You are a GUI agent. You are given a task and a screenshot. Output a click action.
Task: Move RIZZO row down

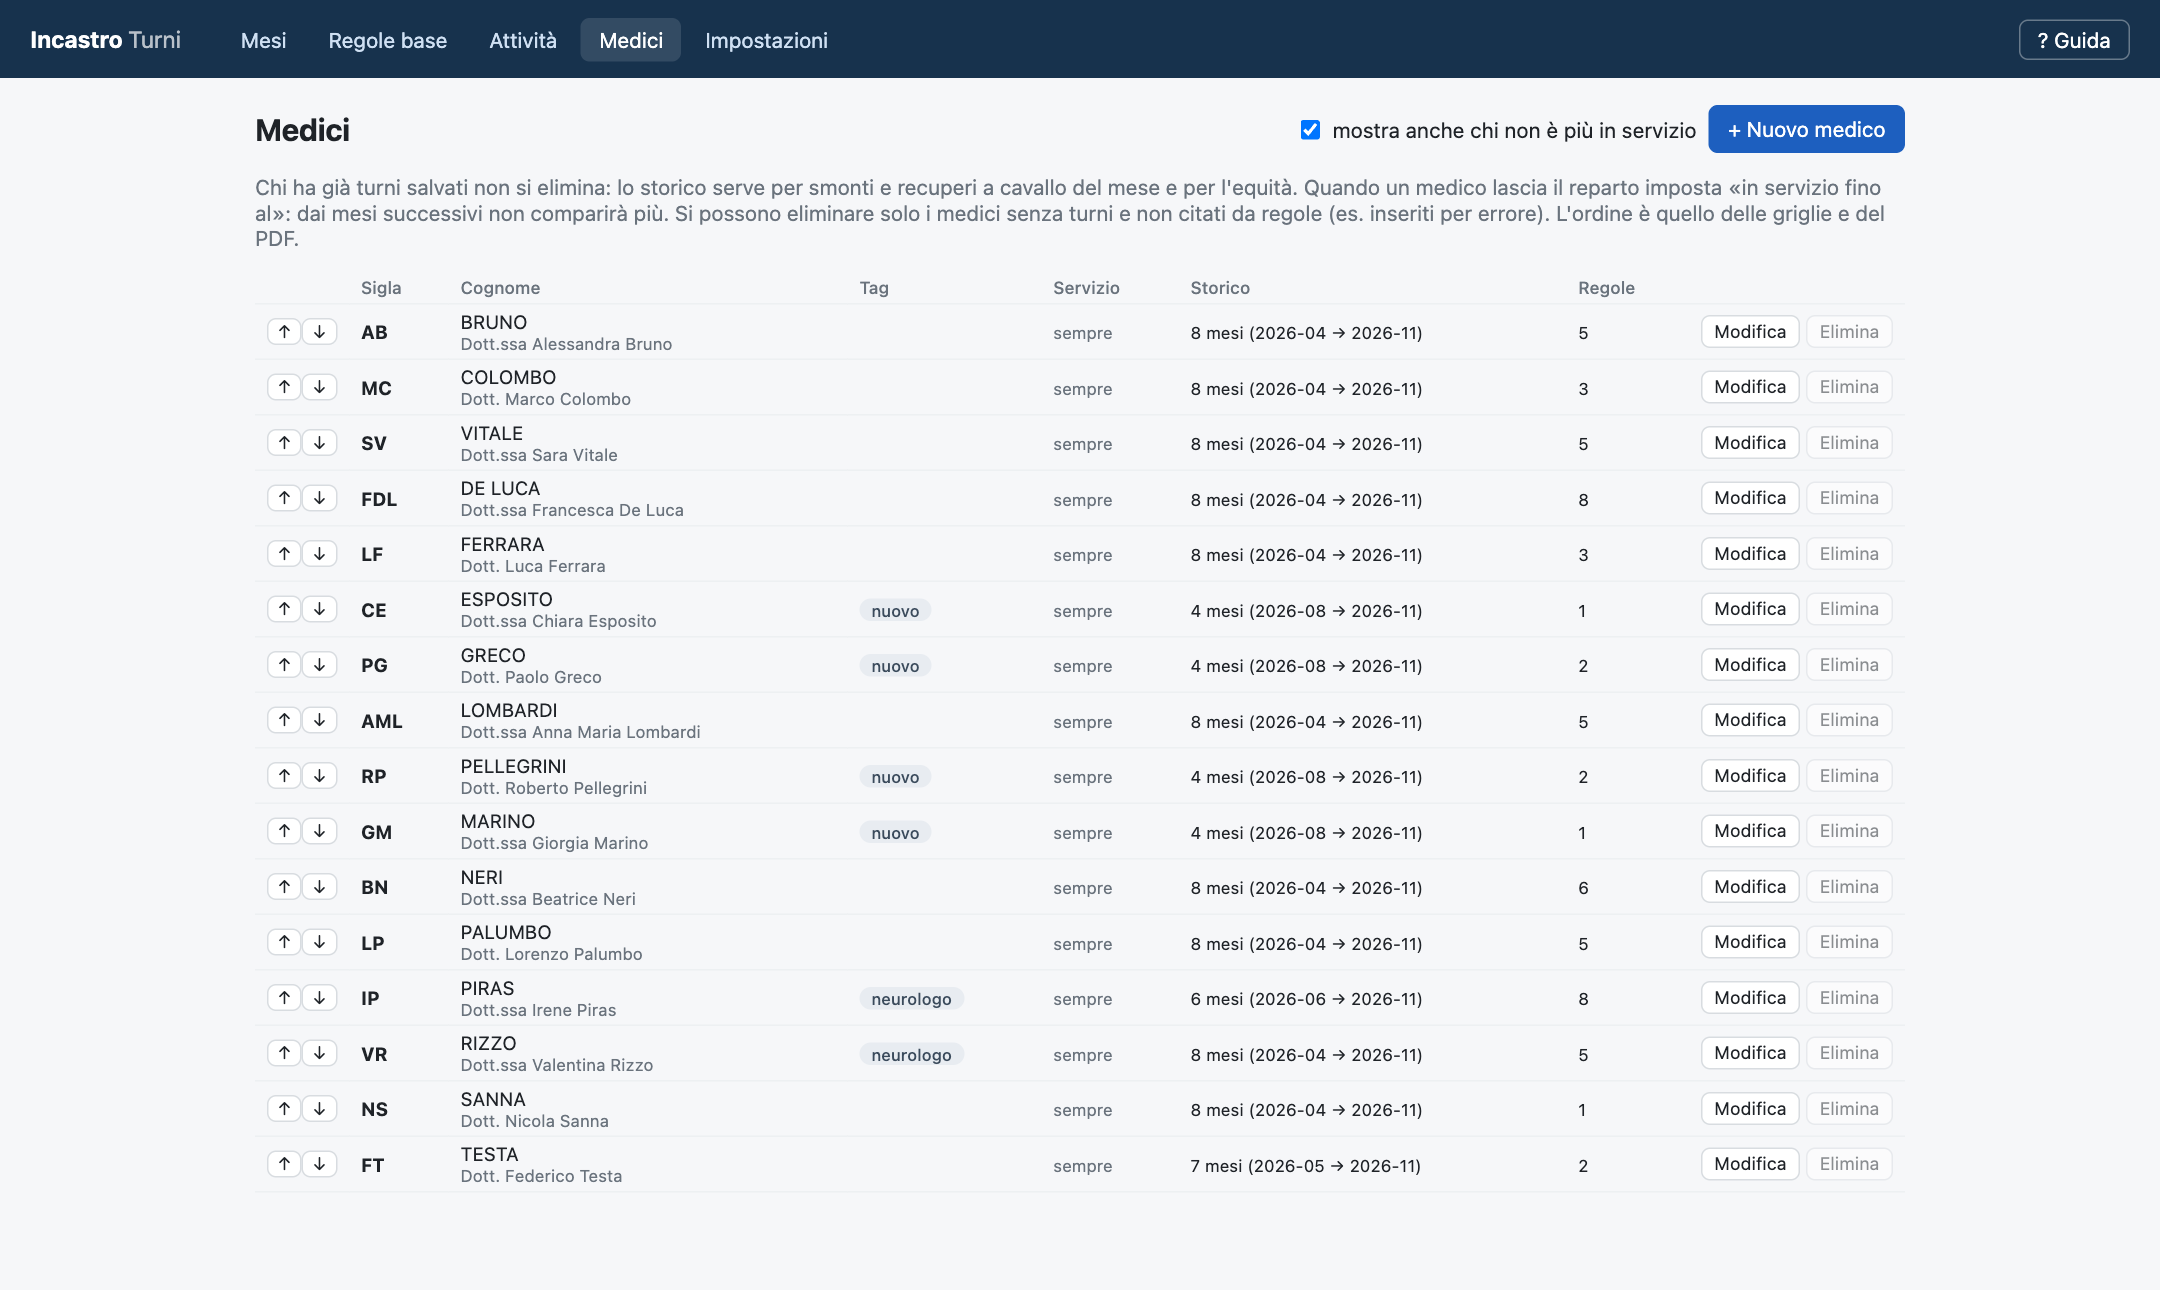[x=319, y=1053]
